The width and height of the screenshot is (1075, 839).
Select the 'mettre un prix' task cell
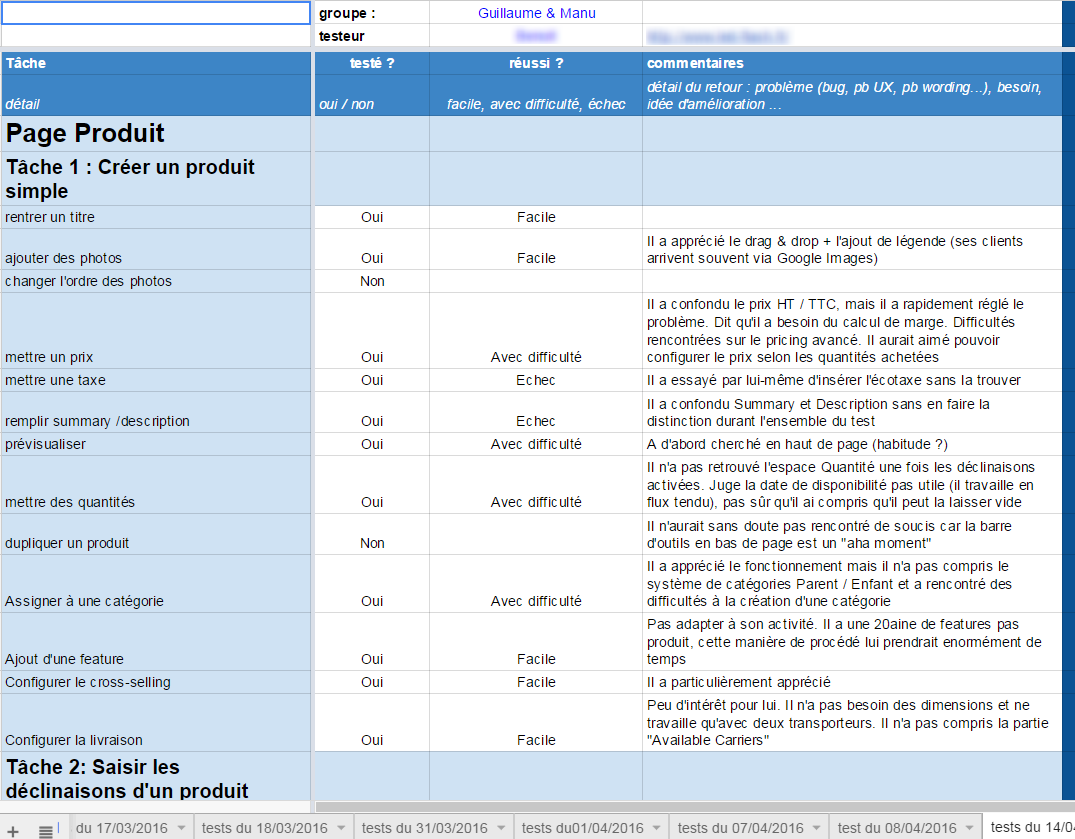pos(156,331)
